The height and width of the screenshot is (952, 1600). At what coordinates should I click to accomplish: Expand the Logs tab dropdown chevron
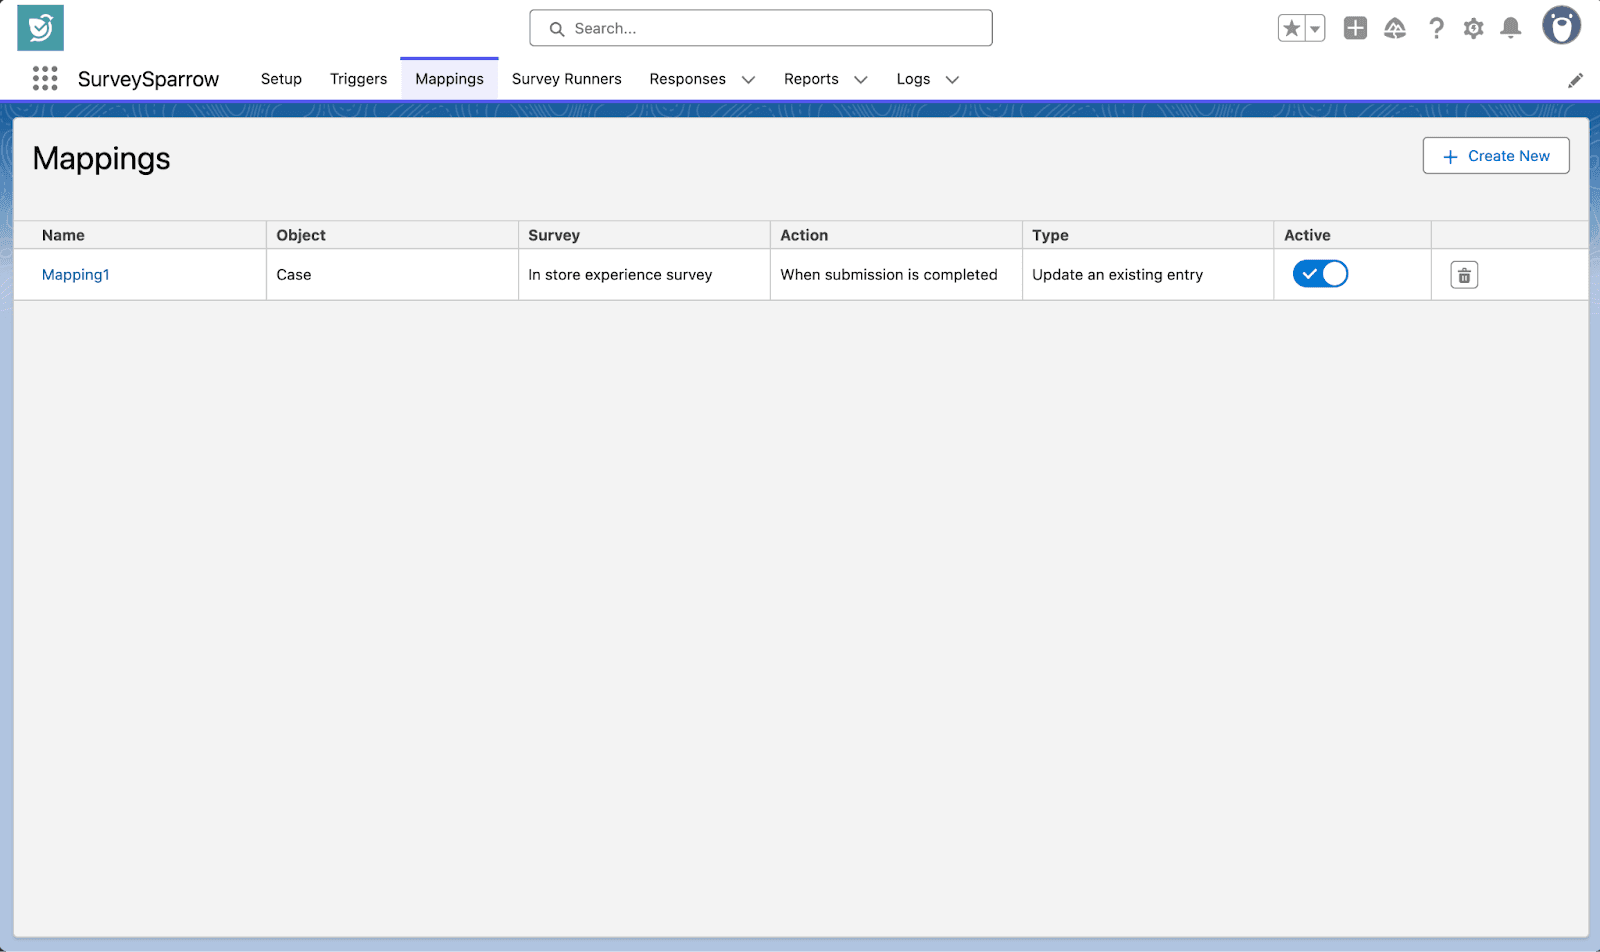click(952, 80)
